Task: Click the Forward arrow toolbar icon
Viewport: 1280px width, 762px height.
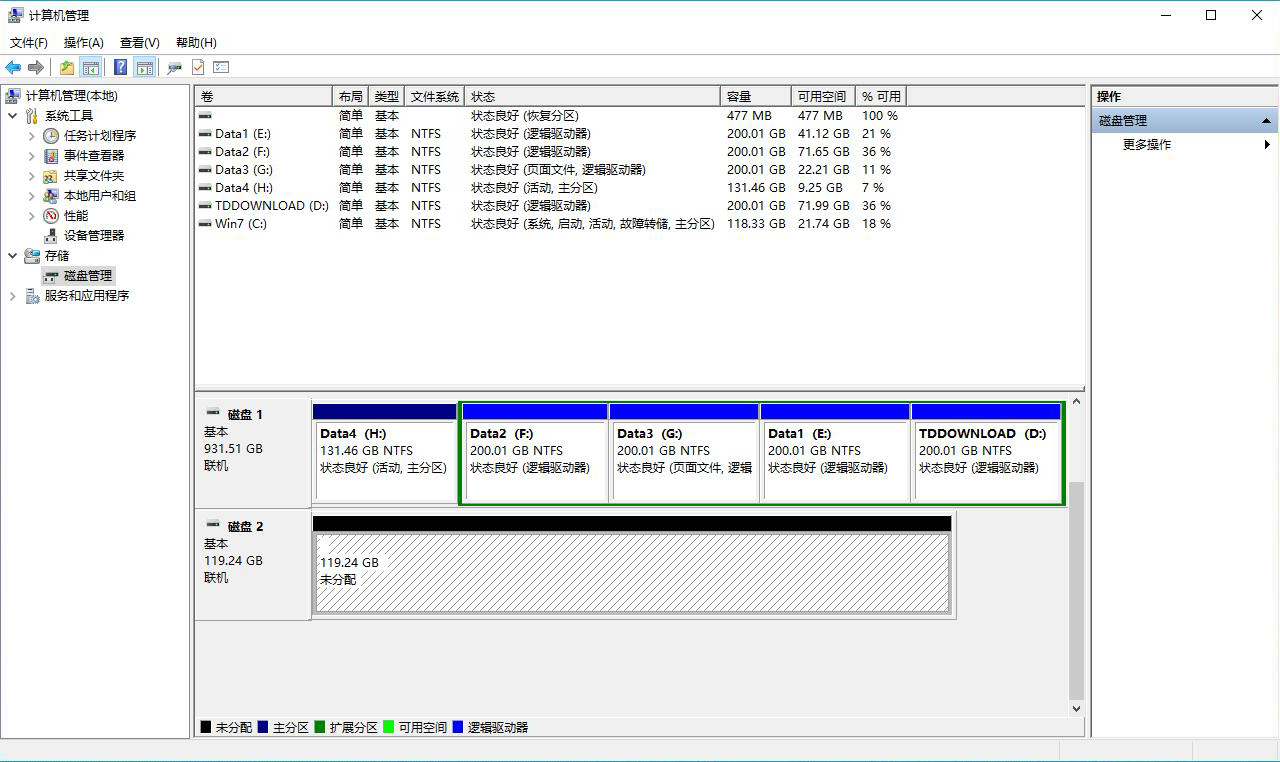Action: coord(36,67)
